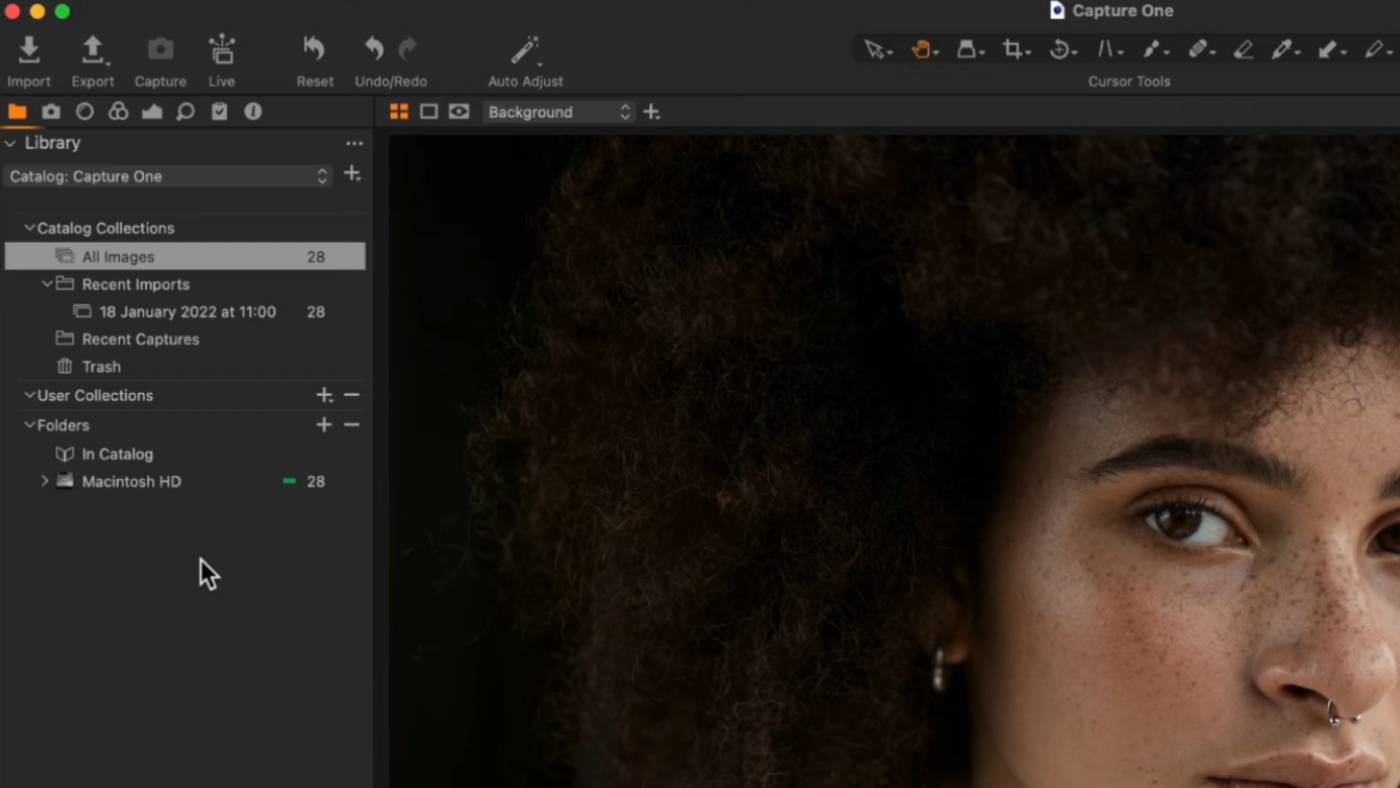Open the Background layer dropdown
Viewport: 1400px width, 788px height.
558,112
